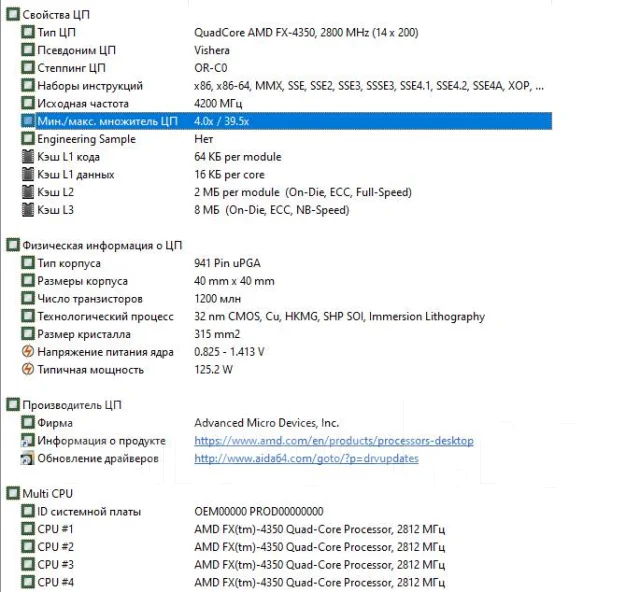Image resolution: width=640 pixels, height=592 pixels.
Task: Click the icon next to Тип ЦП
Action: click(x=28, y=32)
